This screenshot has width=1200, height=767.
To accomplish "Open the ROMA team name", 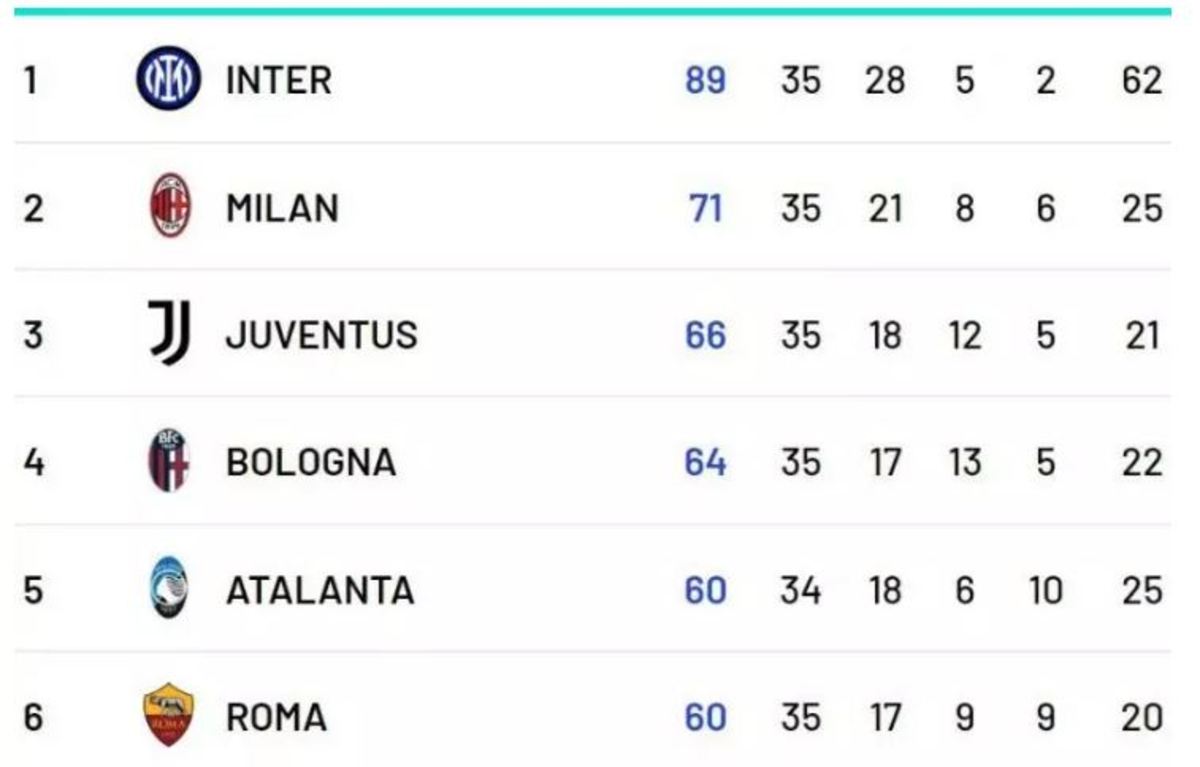I will click(x=276, y=717).
